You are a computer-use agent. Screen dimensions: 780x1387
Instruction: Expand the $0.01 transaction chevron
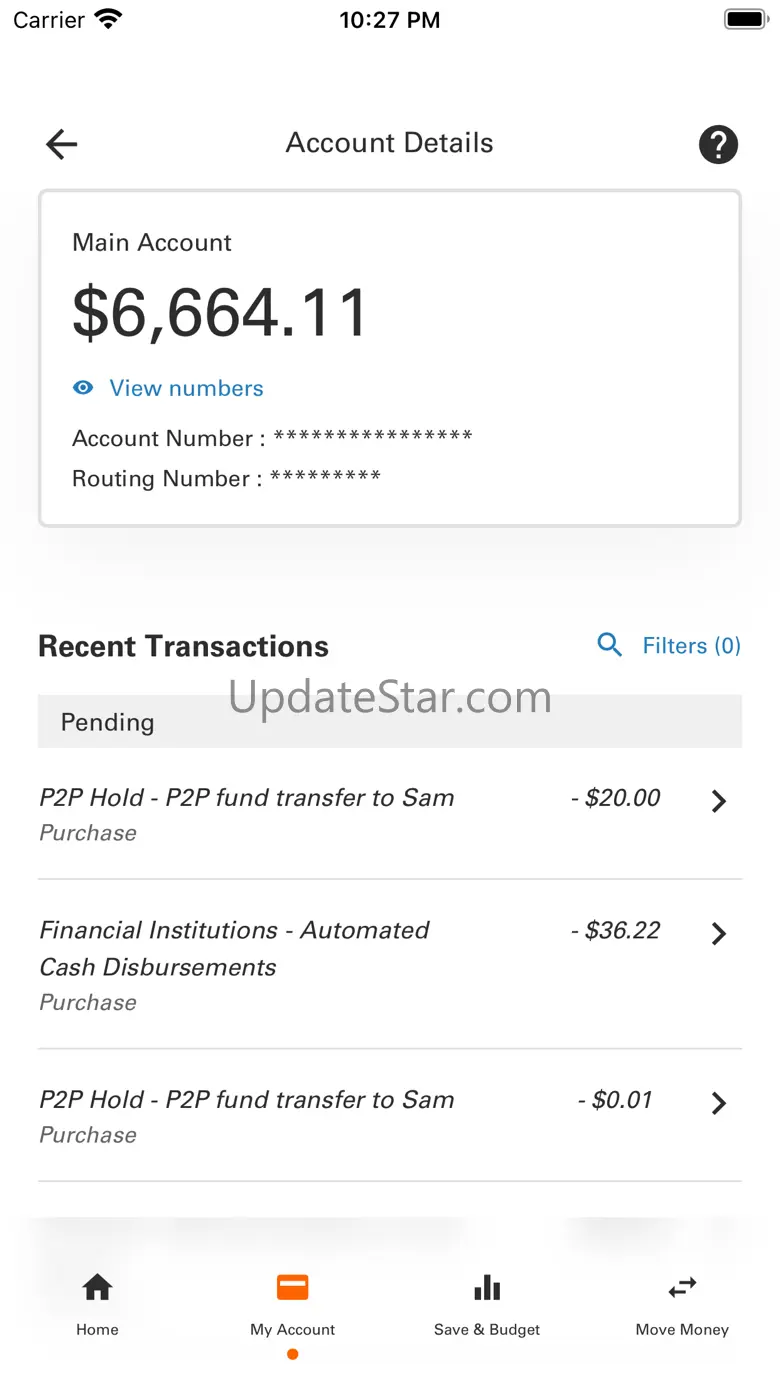click(718, 1103)
